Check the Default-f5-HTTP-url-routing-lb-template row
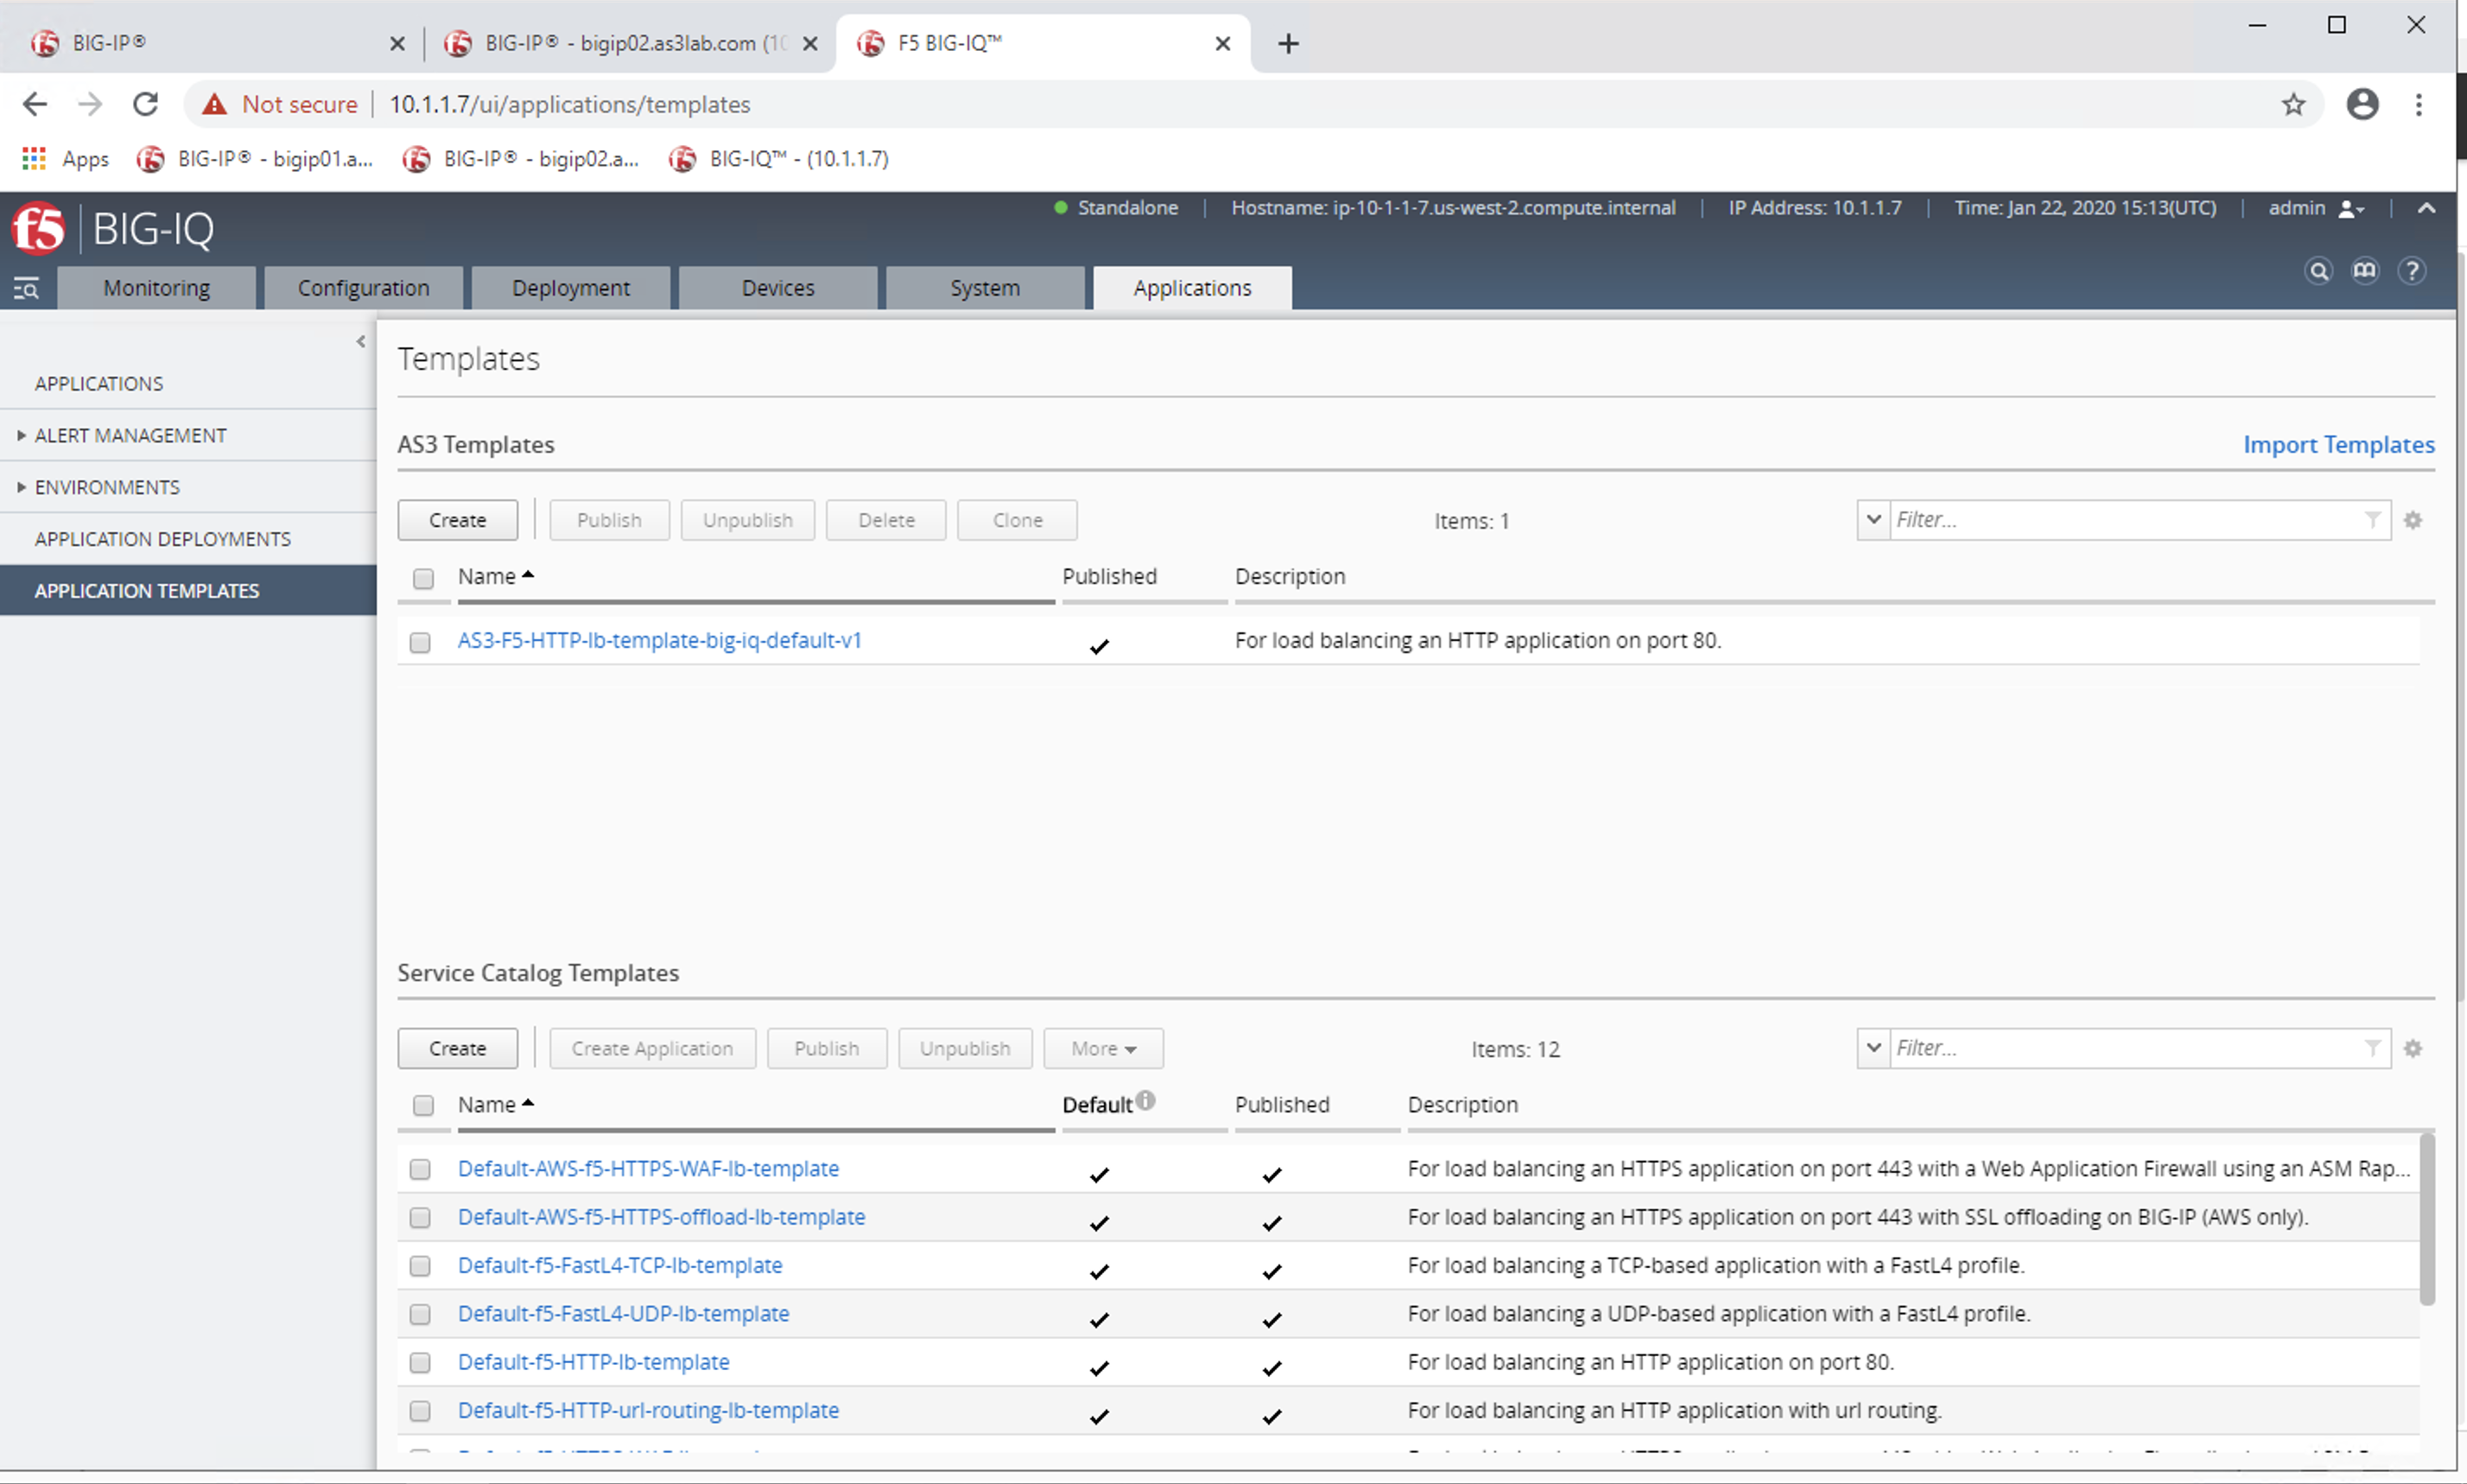2467x1484 pixels. click(x=420, y=1410)
